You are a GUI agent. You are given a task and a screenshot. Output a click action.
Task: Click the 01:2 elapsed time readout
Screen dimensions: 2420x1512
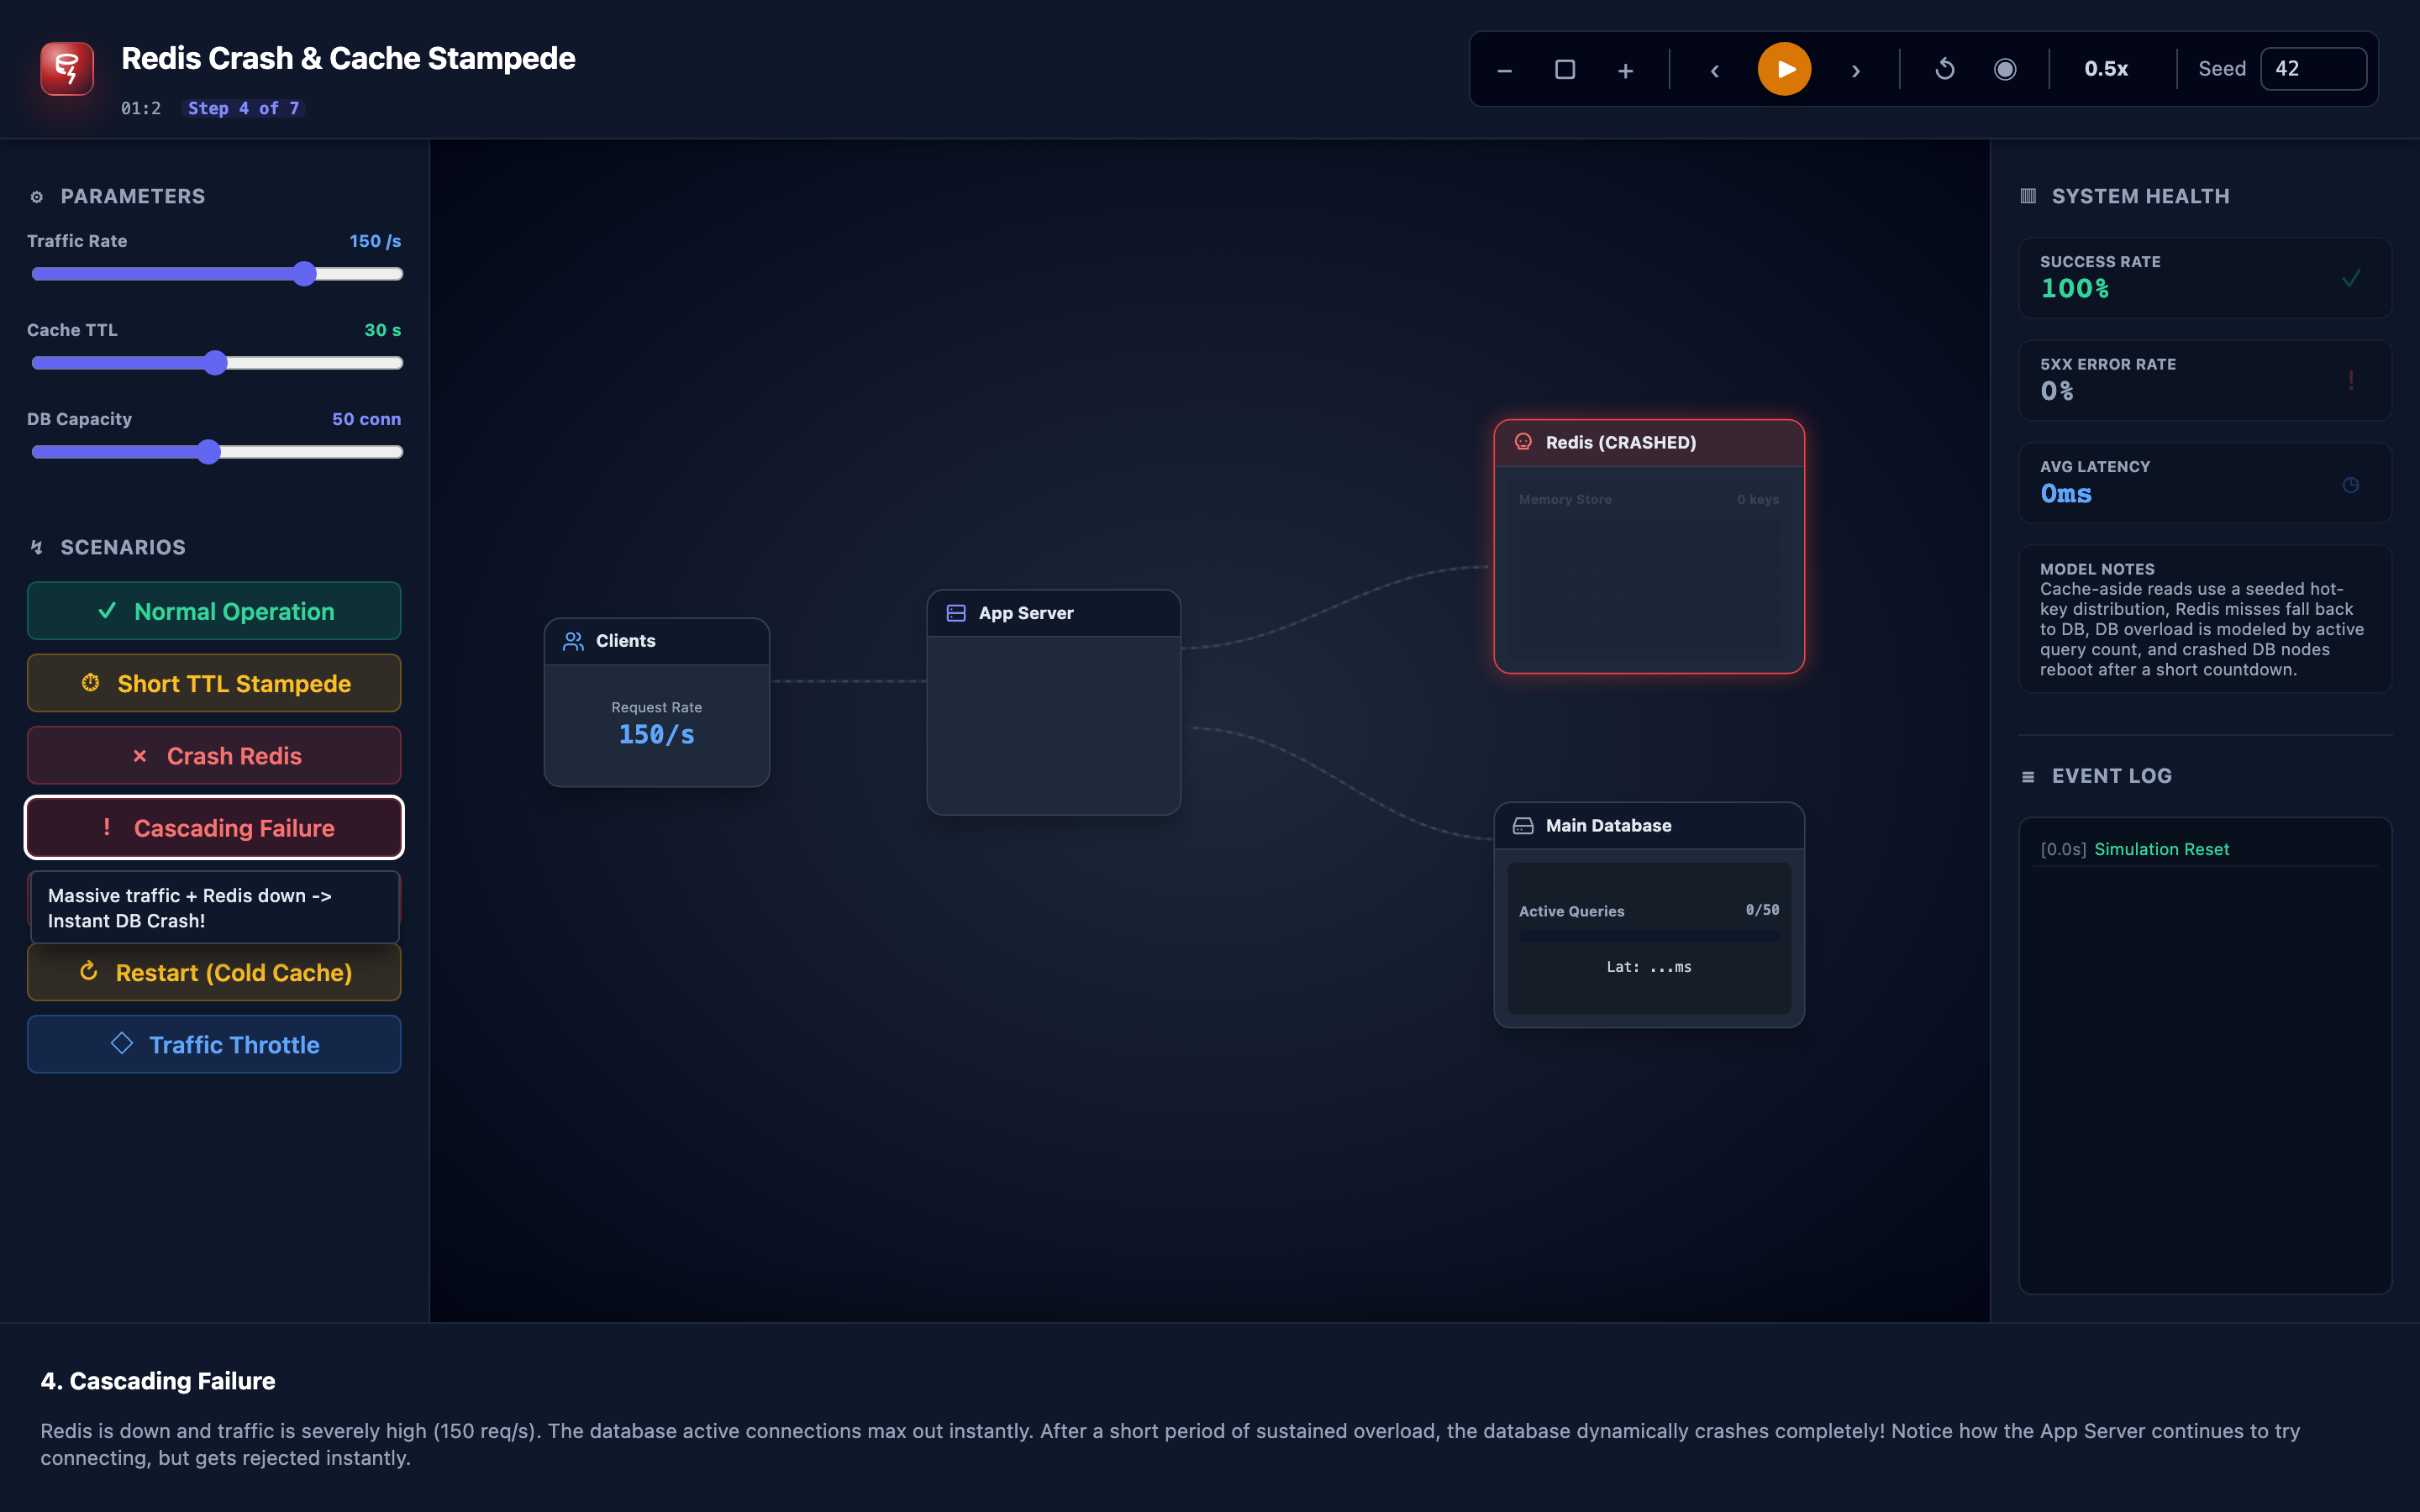[141, 108]
